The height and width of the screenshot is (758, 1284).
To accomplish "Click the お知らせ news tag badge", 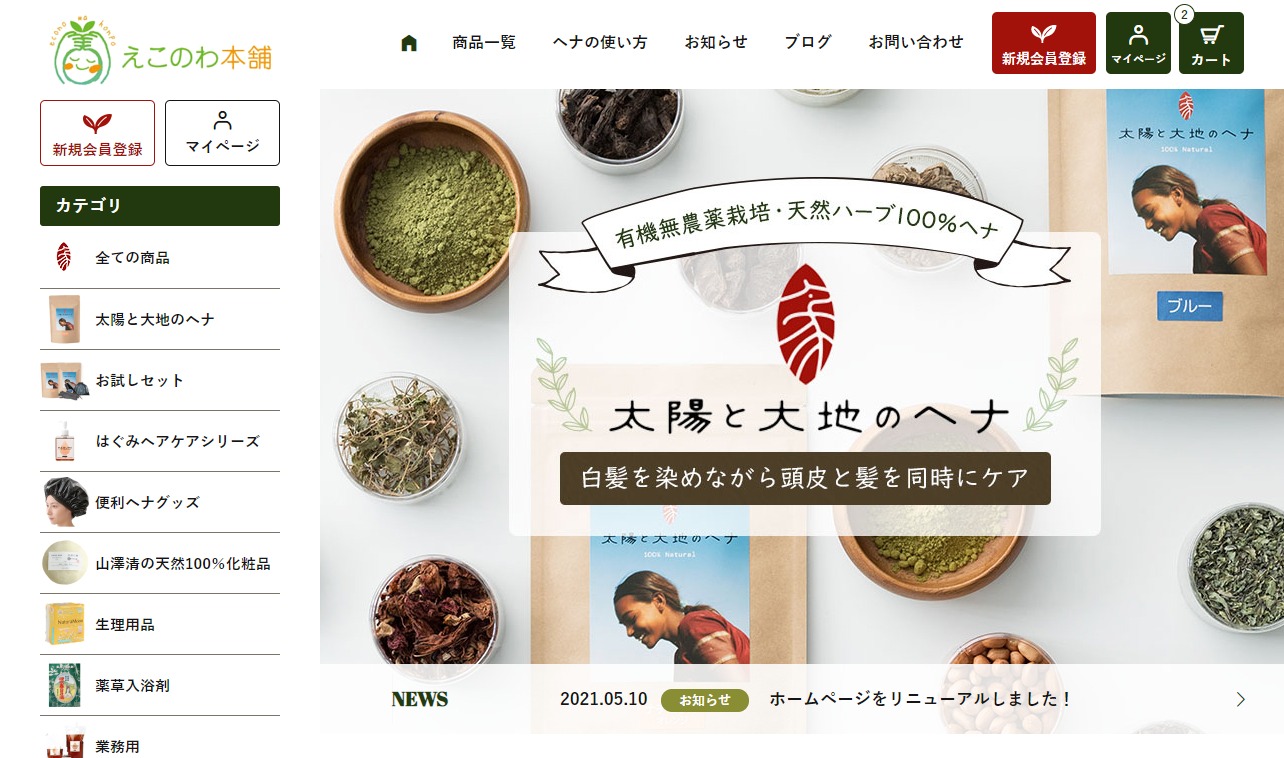I will [x=705, y=699].
